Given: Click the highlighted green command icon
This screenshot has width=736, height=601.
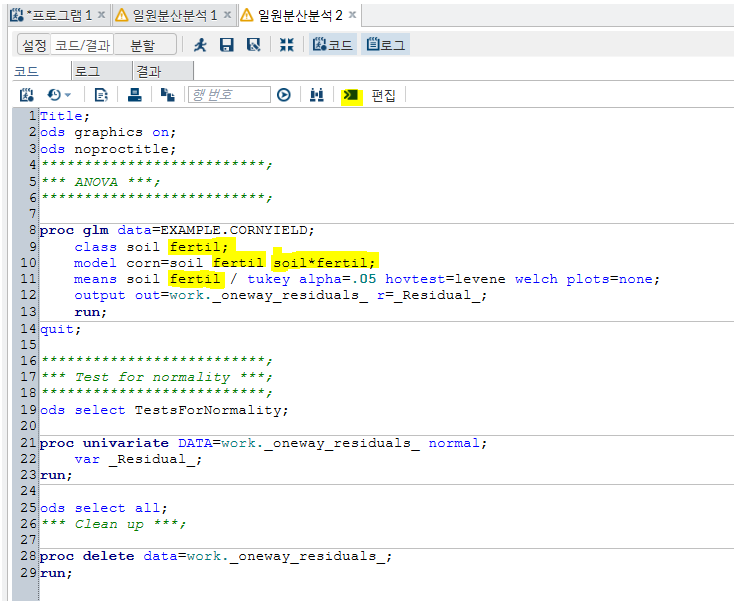Looking at the screenshot, I should pyautogui.click(x=351, y=95).
